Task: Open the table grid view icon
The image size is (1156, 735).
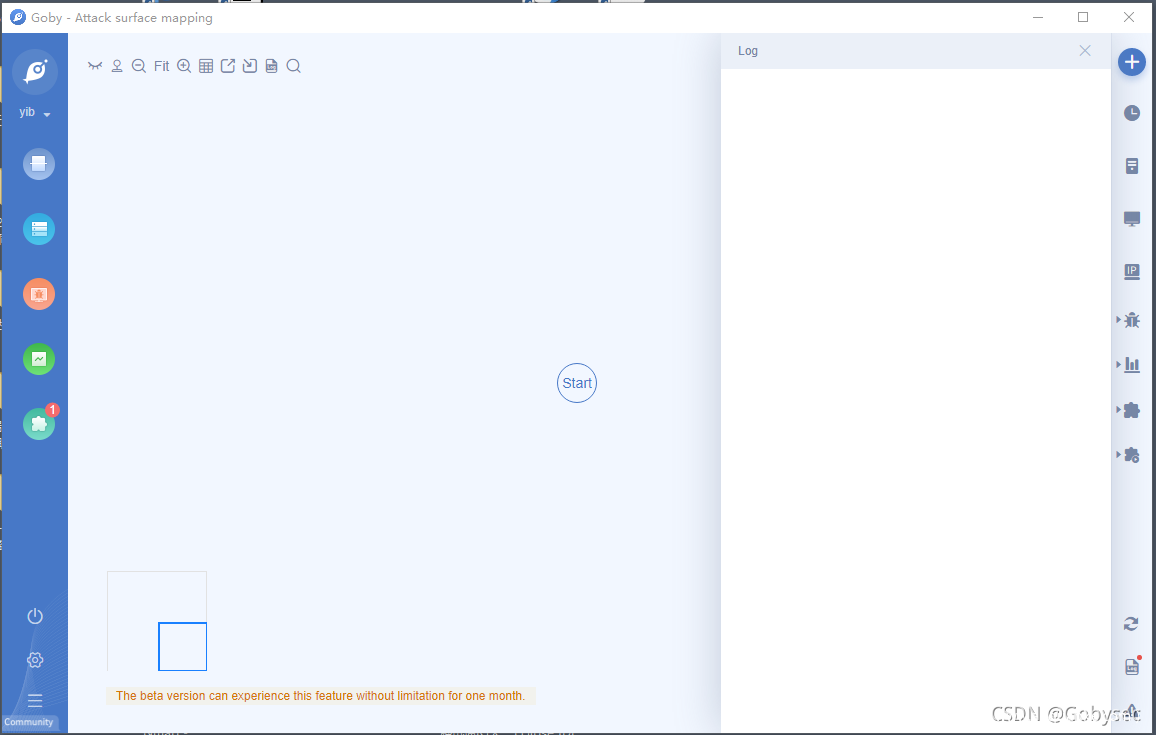Action: coord(206,66)
